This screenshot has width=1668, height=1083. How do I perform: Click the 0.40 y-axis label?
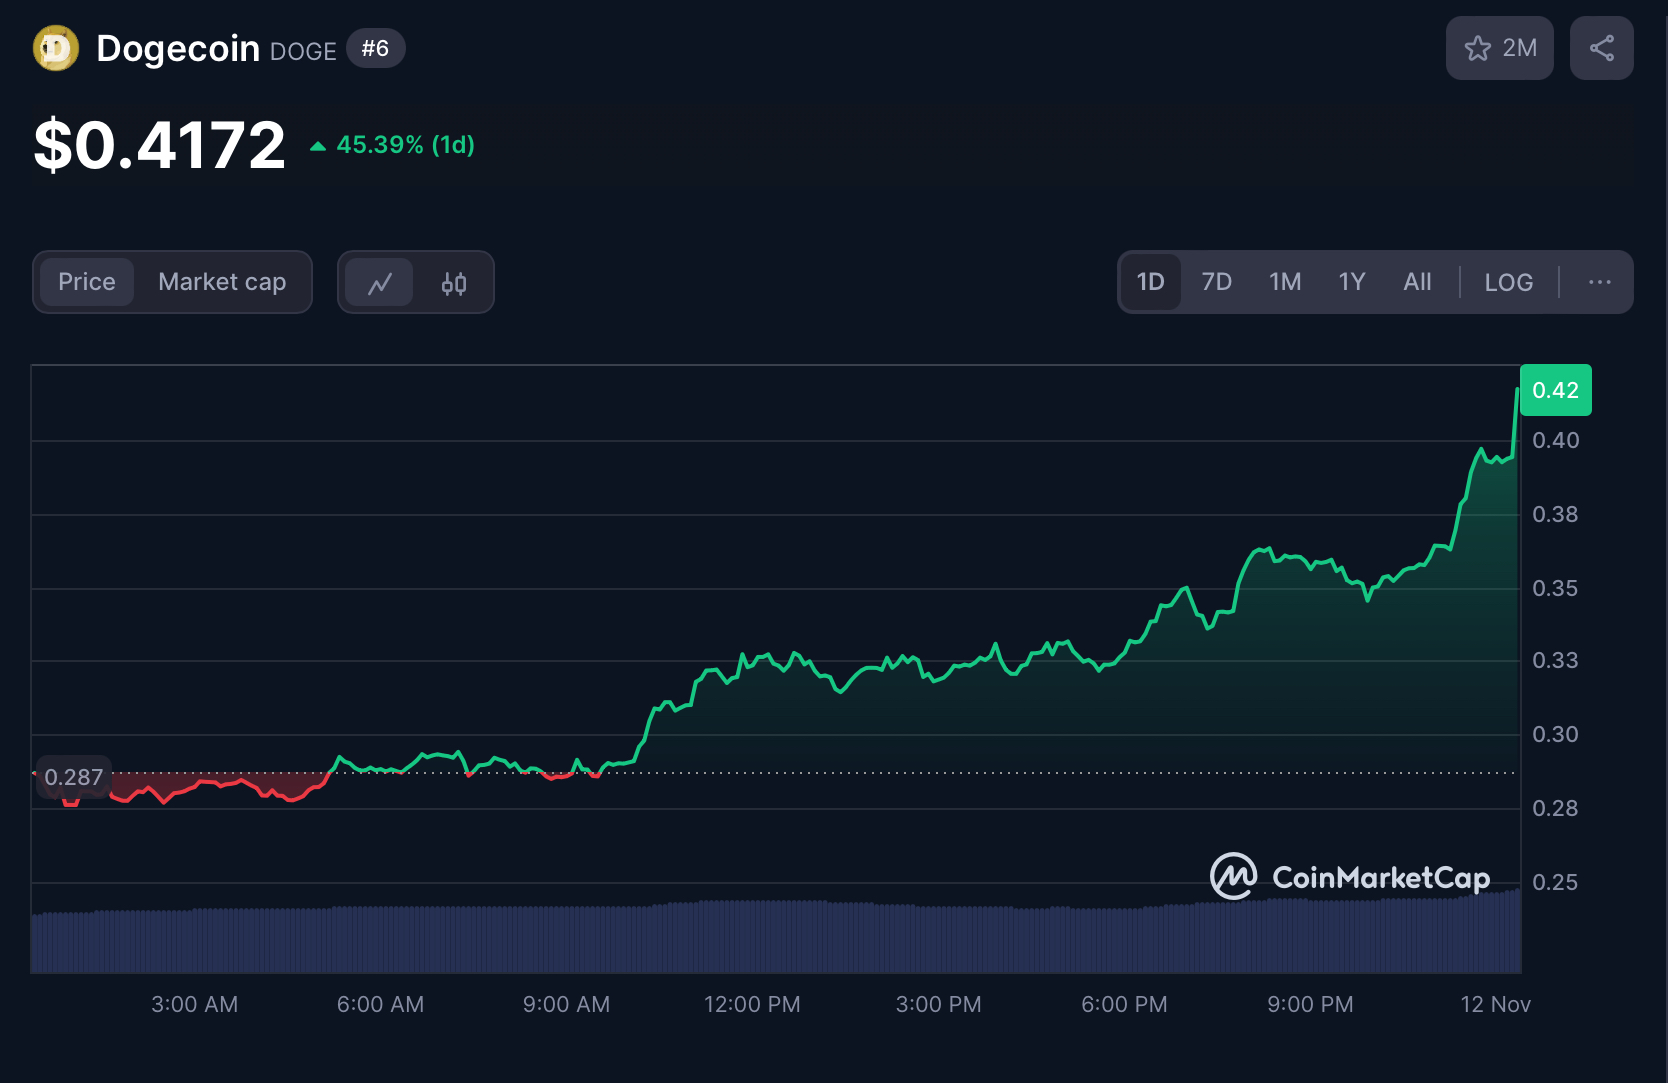[1555, 440]
